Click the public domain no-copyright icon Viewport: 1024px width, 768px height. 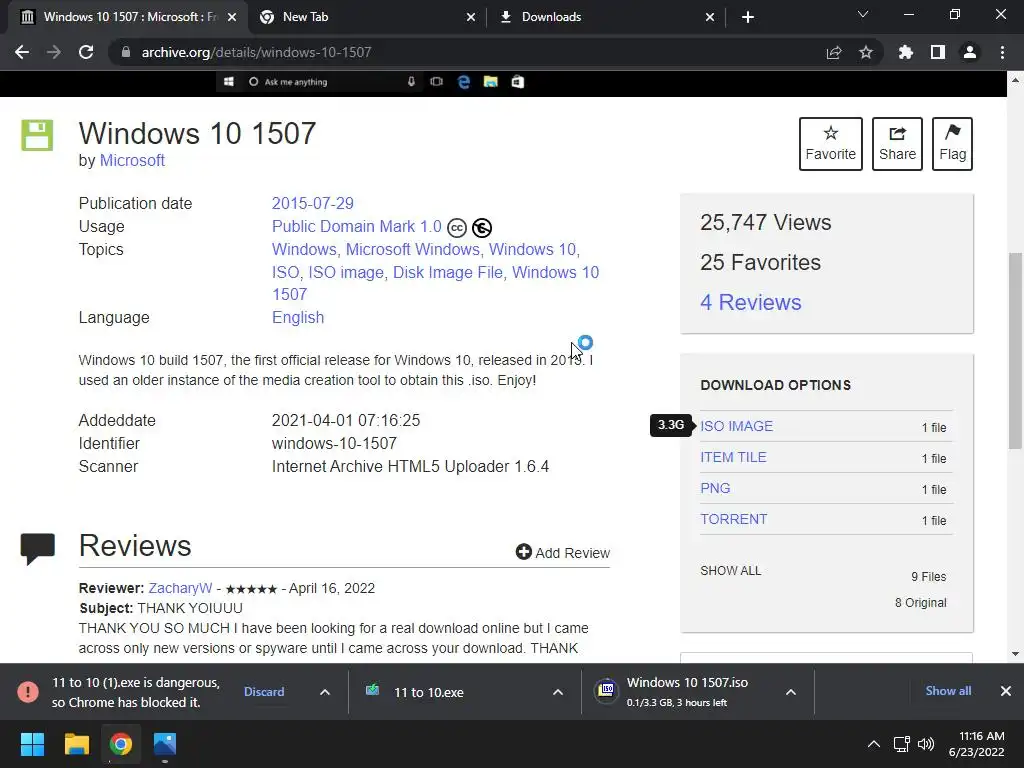coord(482,227)
